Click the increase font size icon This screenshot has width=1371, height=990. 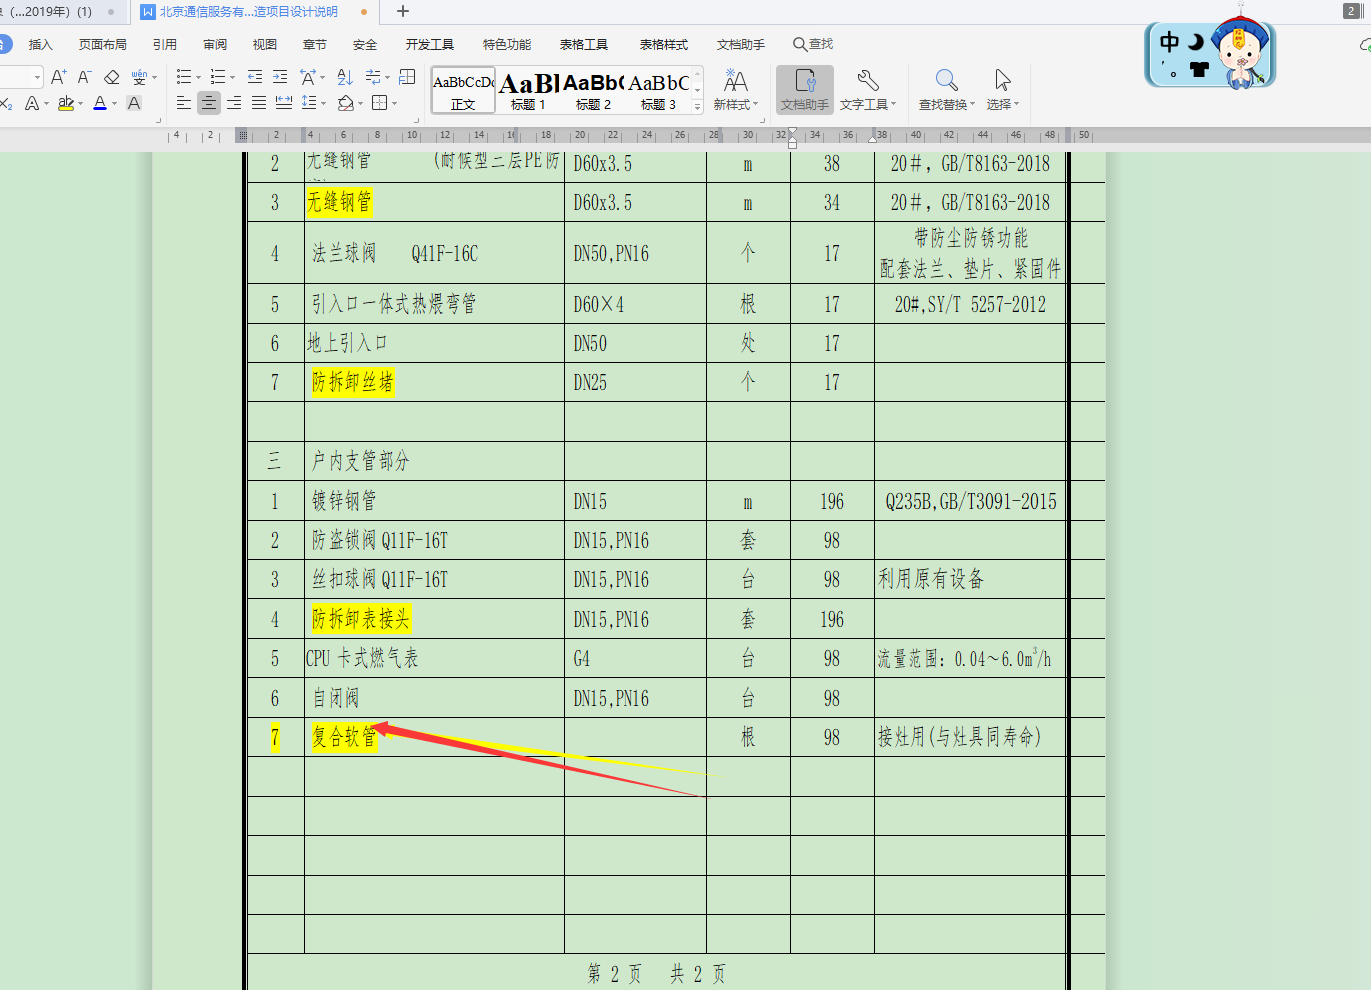(x=58, y=77)
